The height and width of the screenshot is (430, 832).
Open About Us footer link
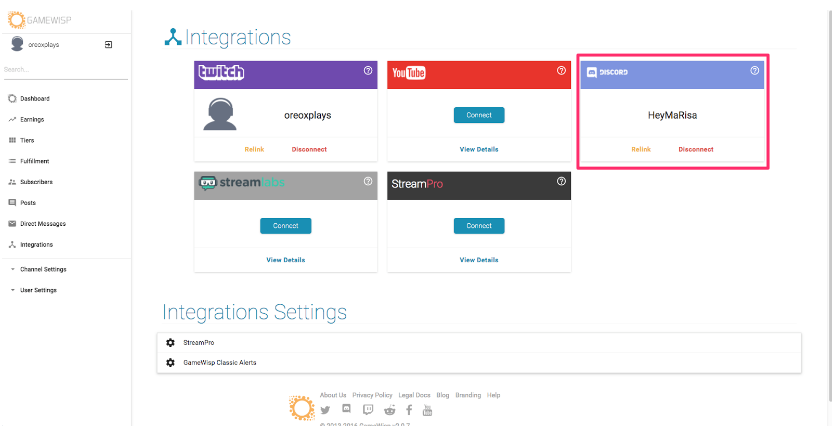333,395
